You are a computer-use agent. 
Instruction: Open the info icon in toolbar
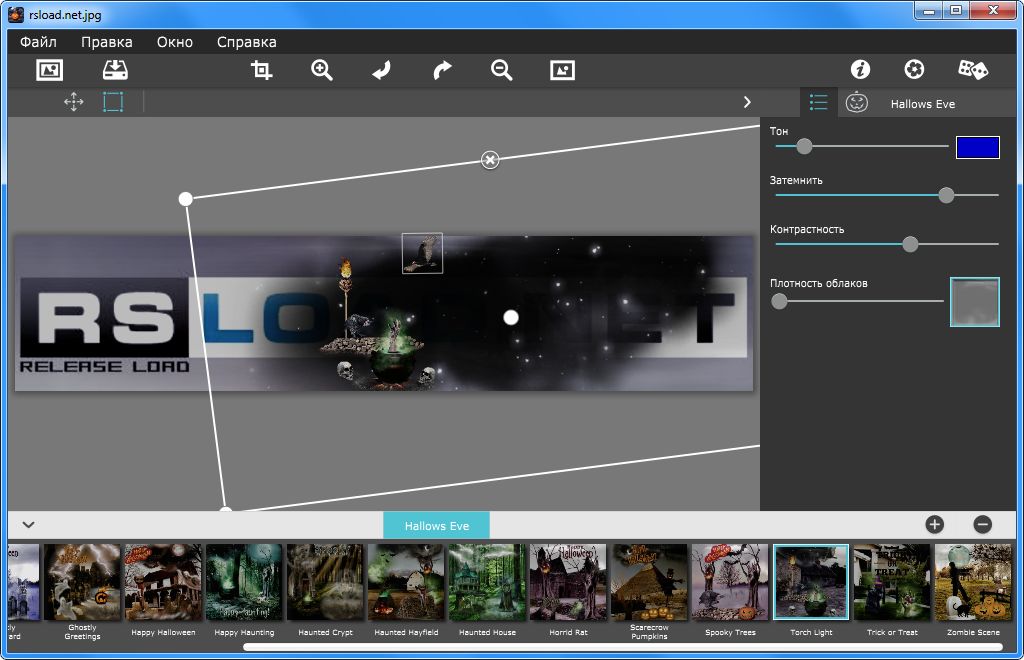click(x=860, y=70)
